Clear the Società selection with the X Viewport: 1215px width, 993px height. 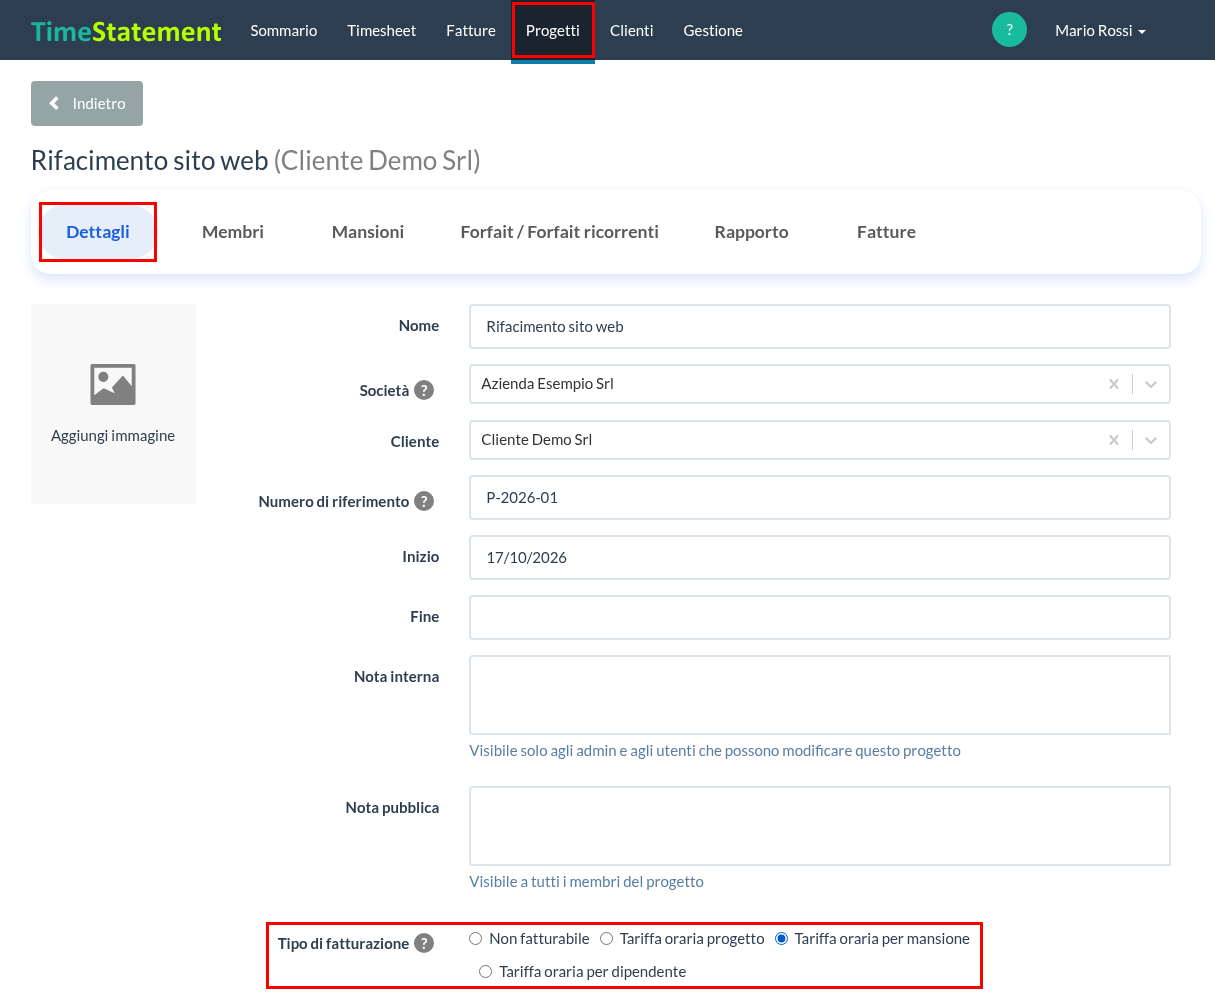point(1114,384)
